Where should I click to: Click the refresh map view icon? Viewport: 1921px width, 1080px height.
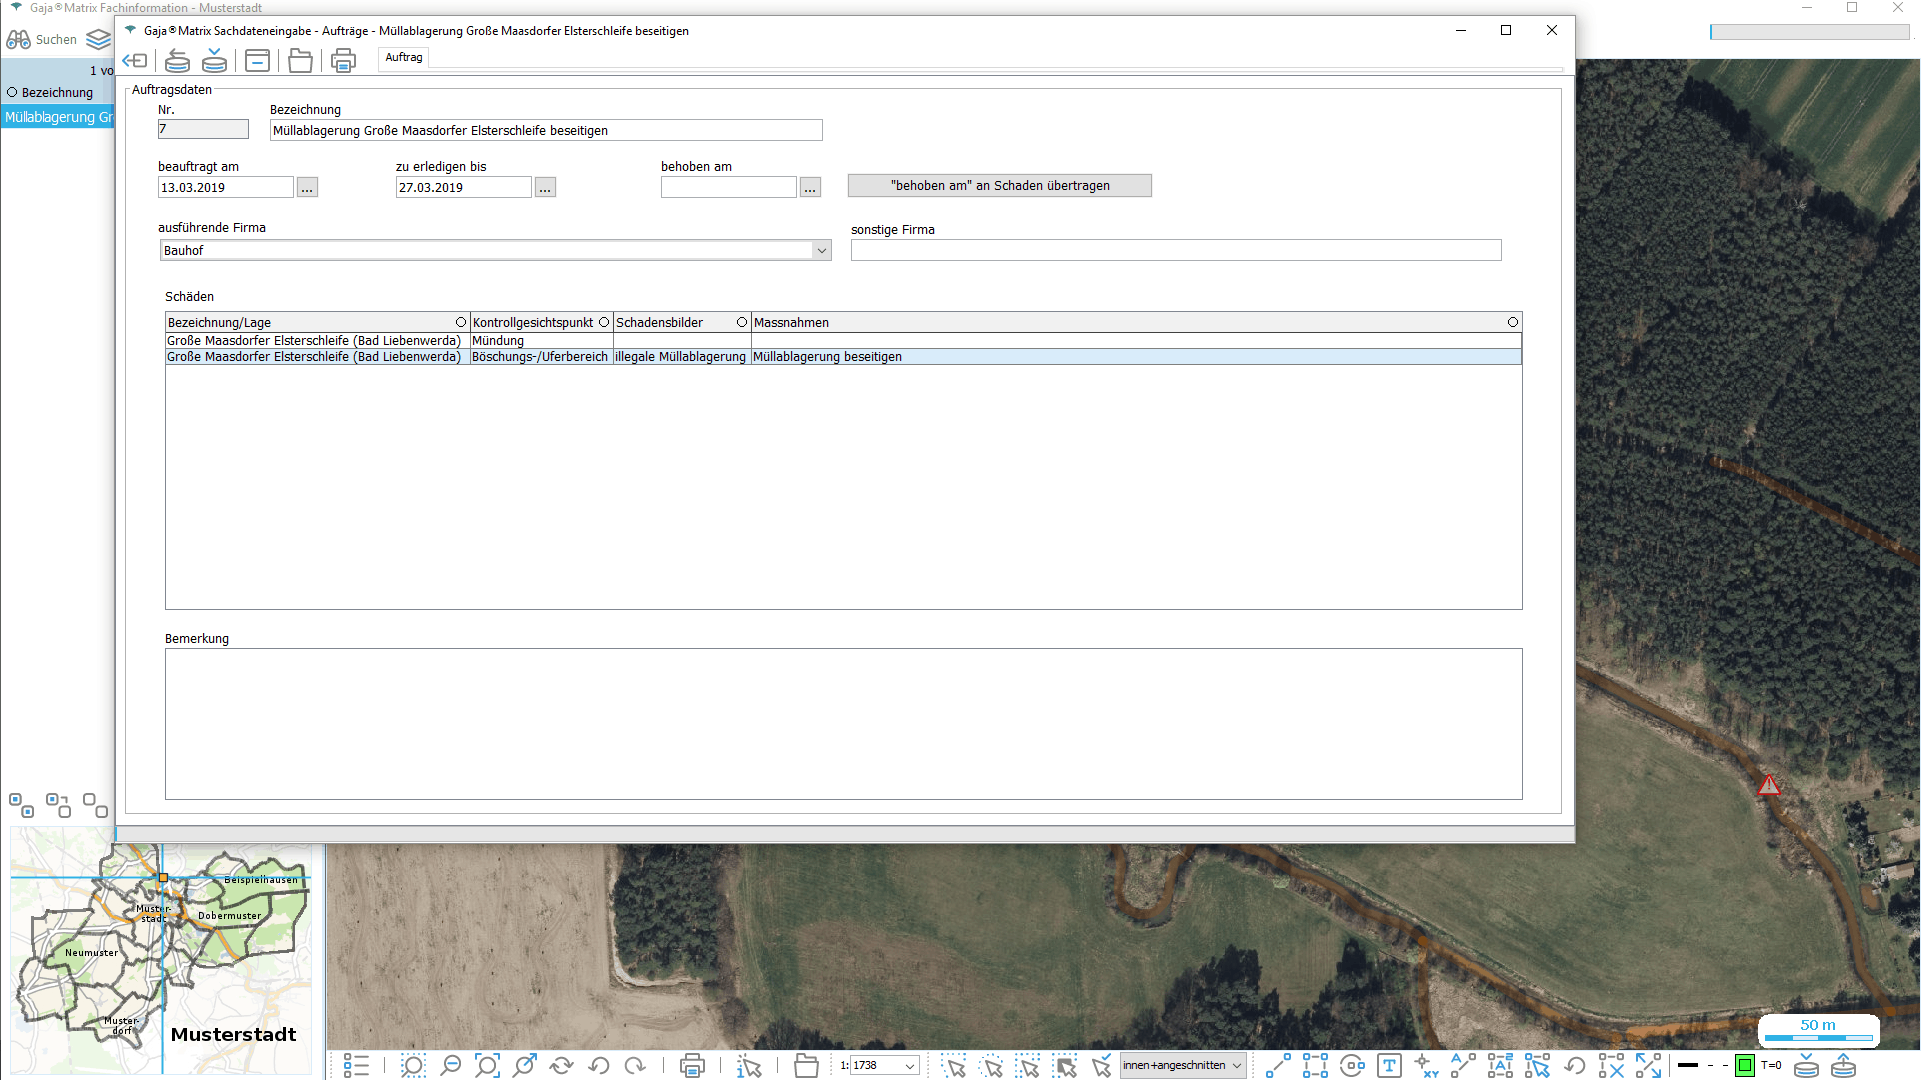point(561,1066)
